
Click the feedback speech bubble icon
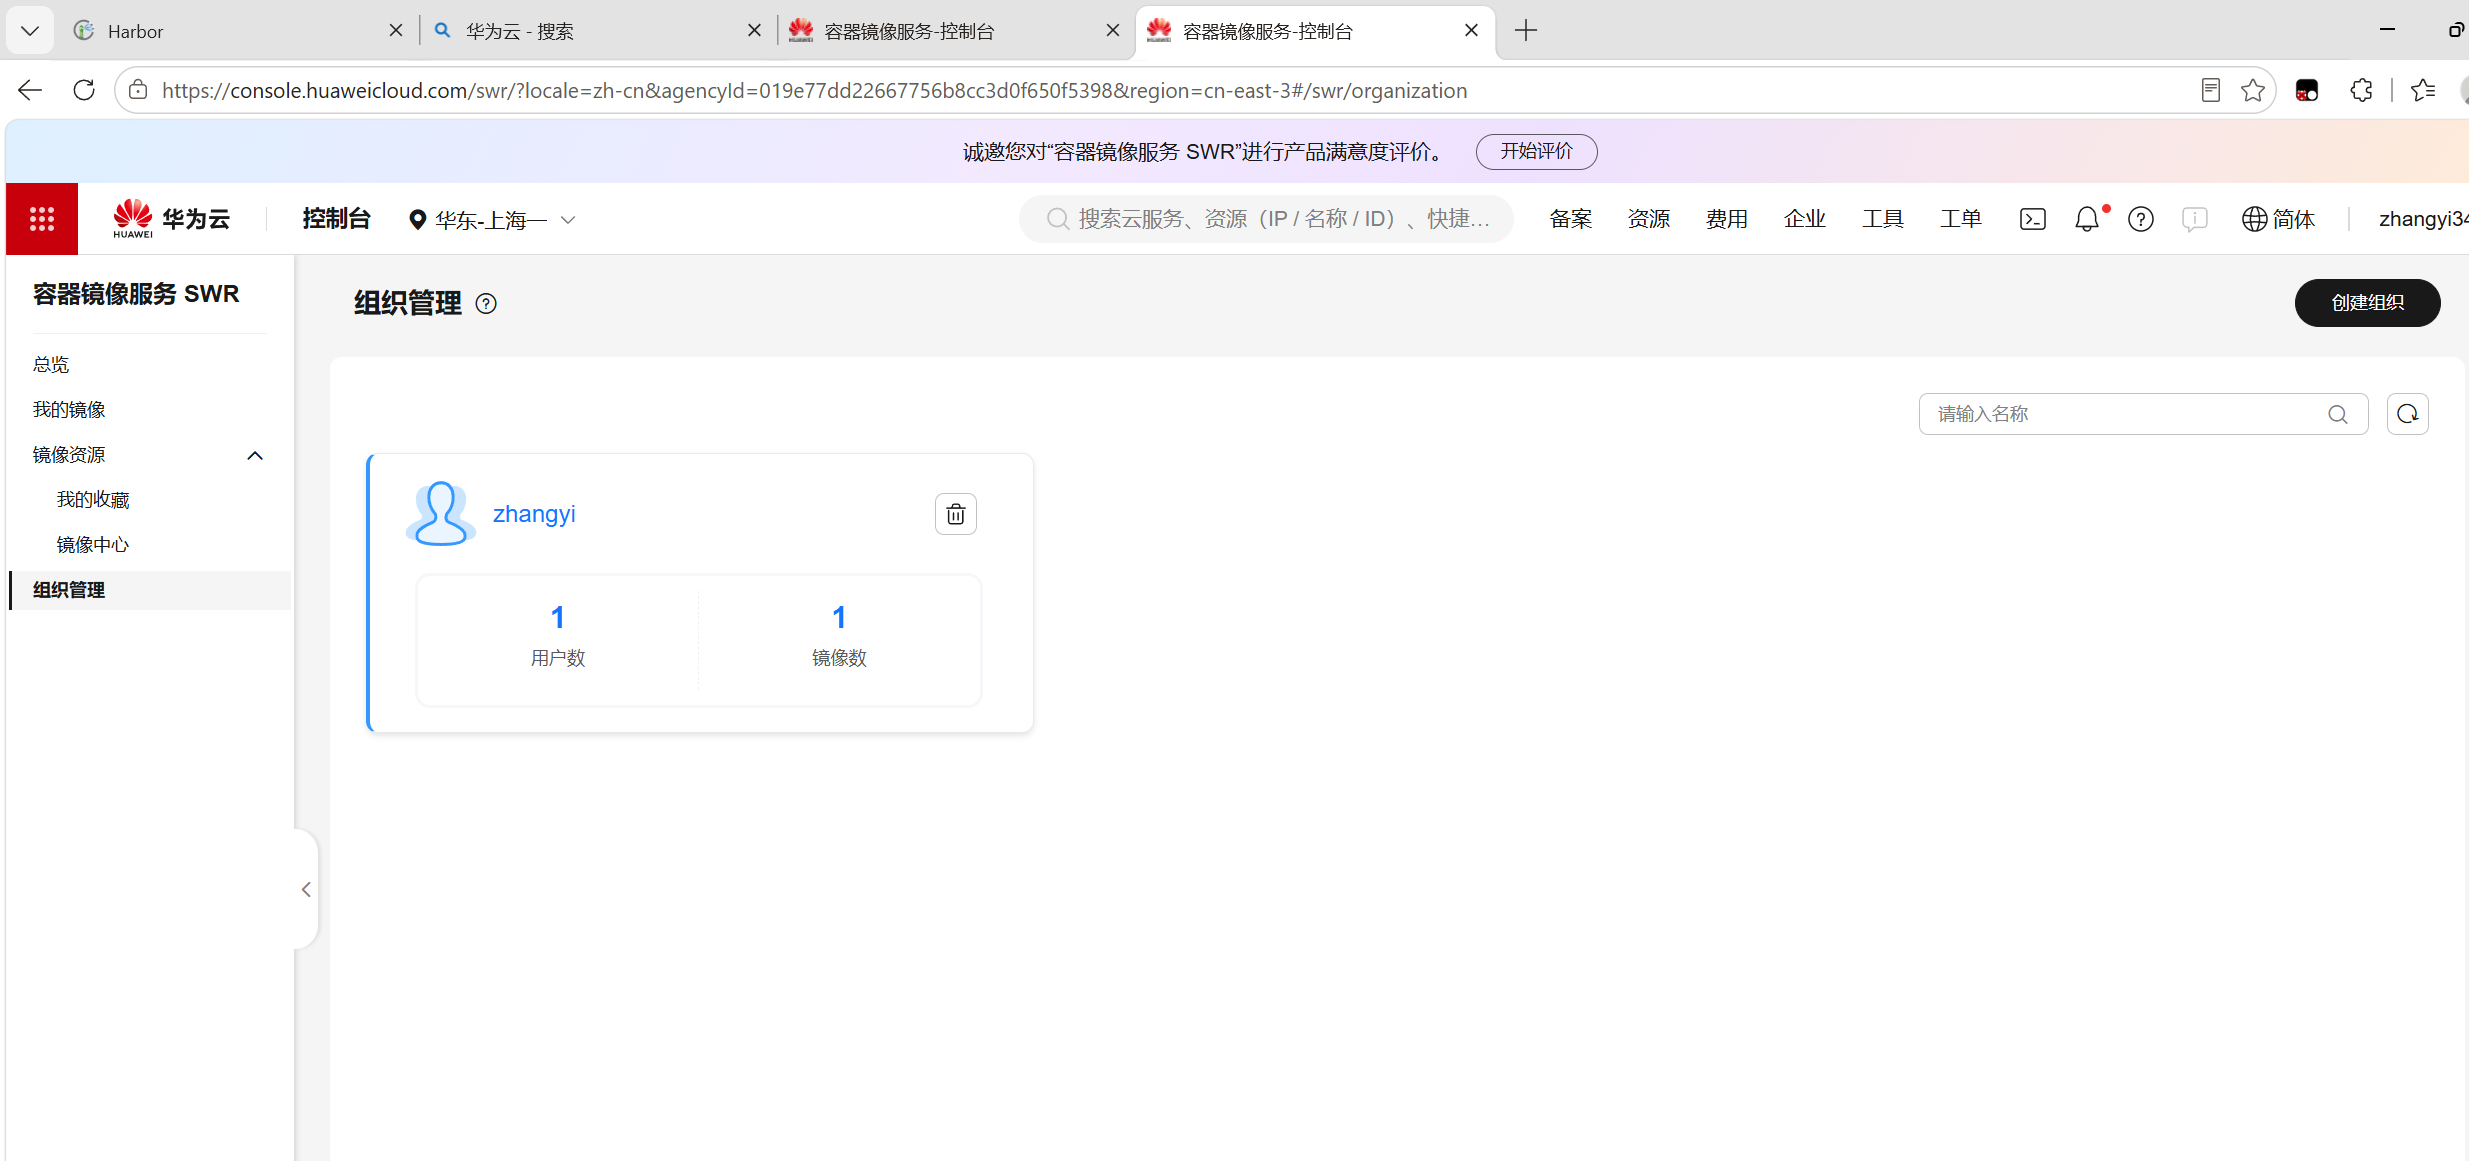click(2195, 219)
